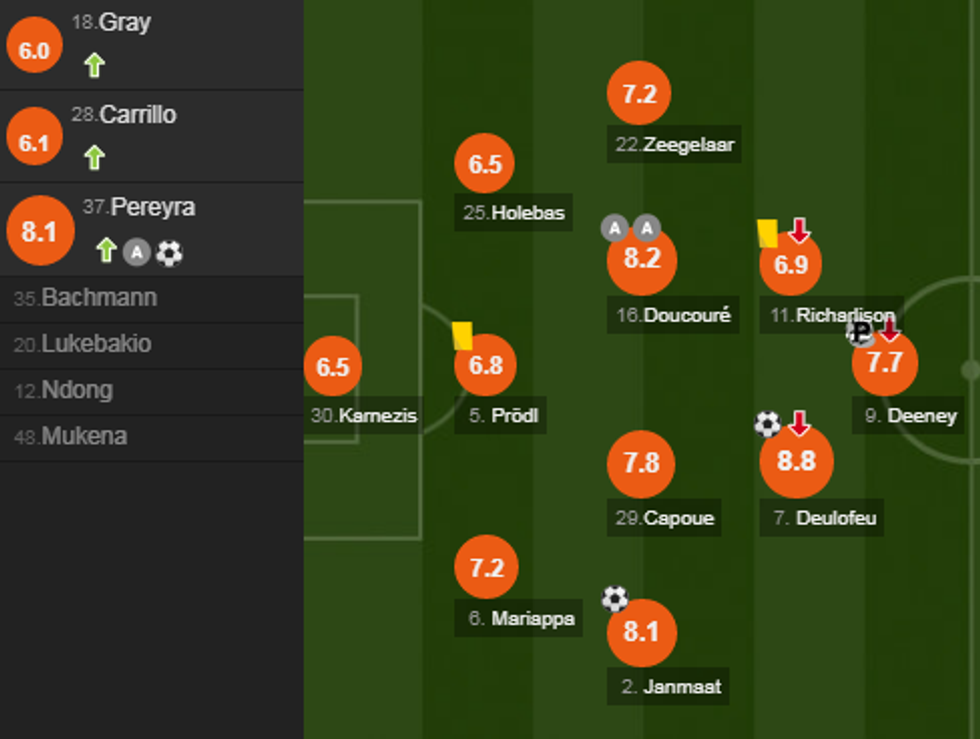Click Carrillo's green substituted-on arrow
Image resolution: width=980 pixels, height=739 pixels.
click(94, 157)
